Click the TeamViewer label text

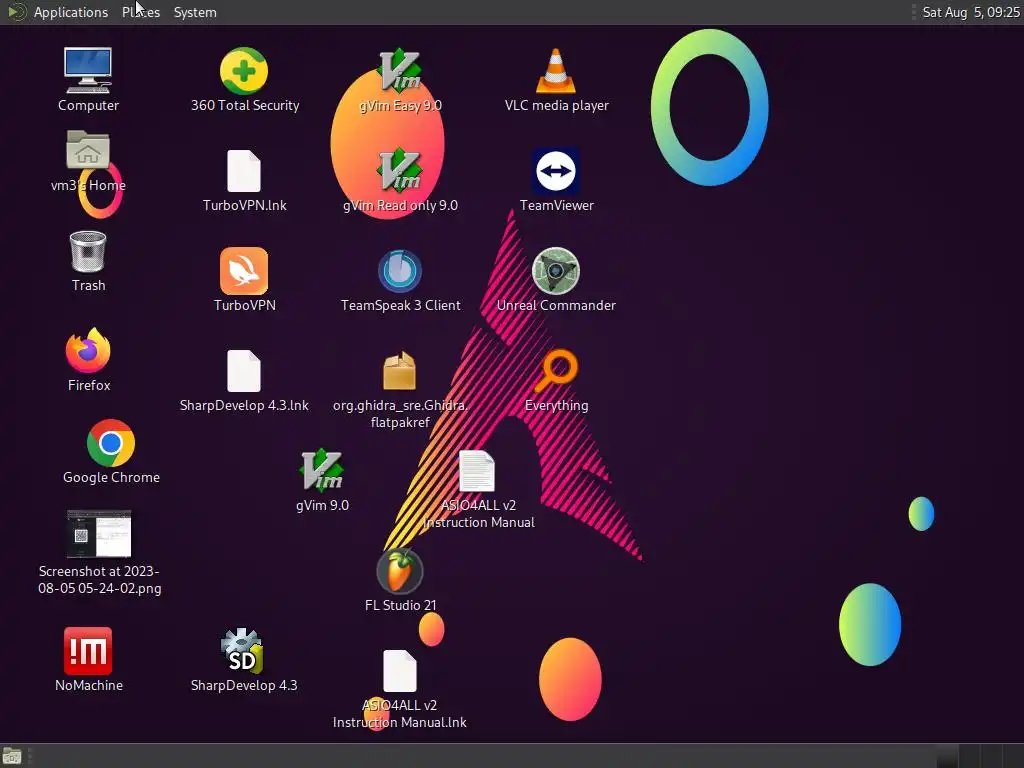coord(556,205)
